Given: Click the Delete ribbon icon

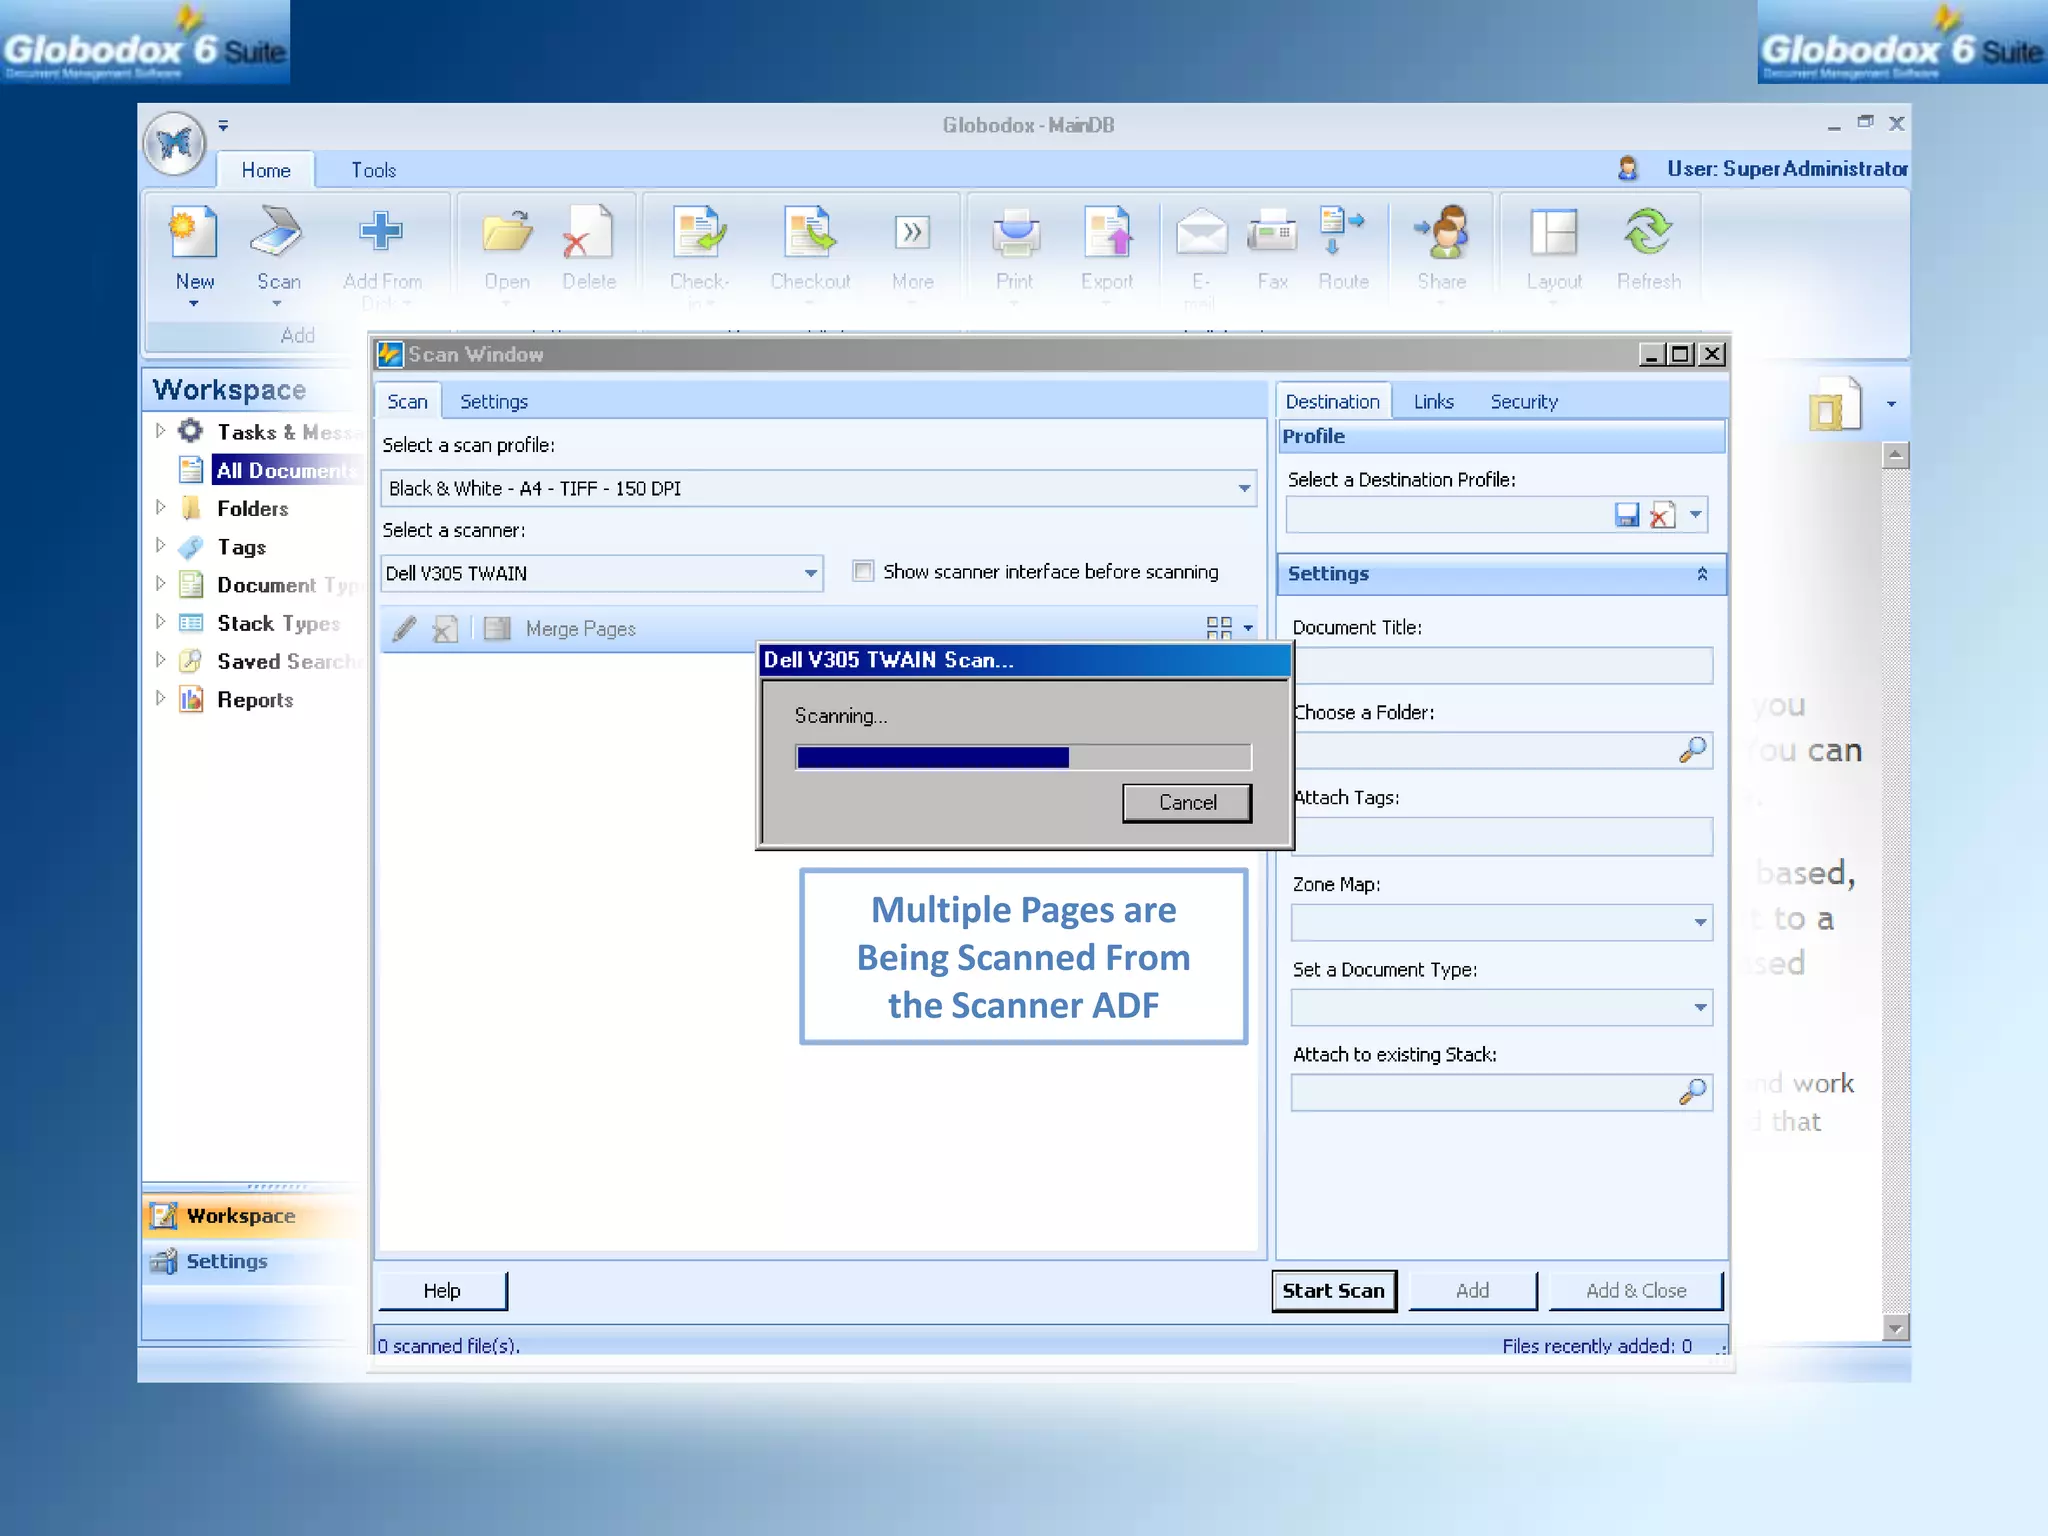Looking at the screenshot, I should coord(588,233).
